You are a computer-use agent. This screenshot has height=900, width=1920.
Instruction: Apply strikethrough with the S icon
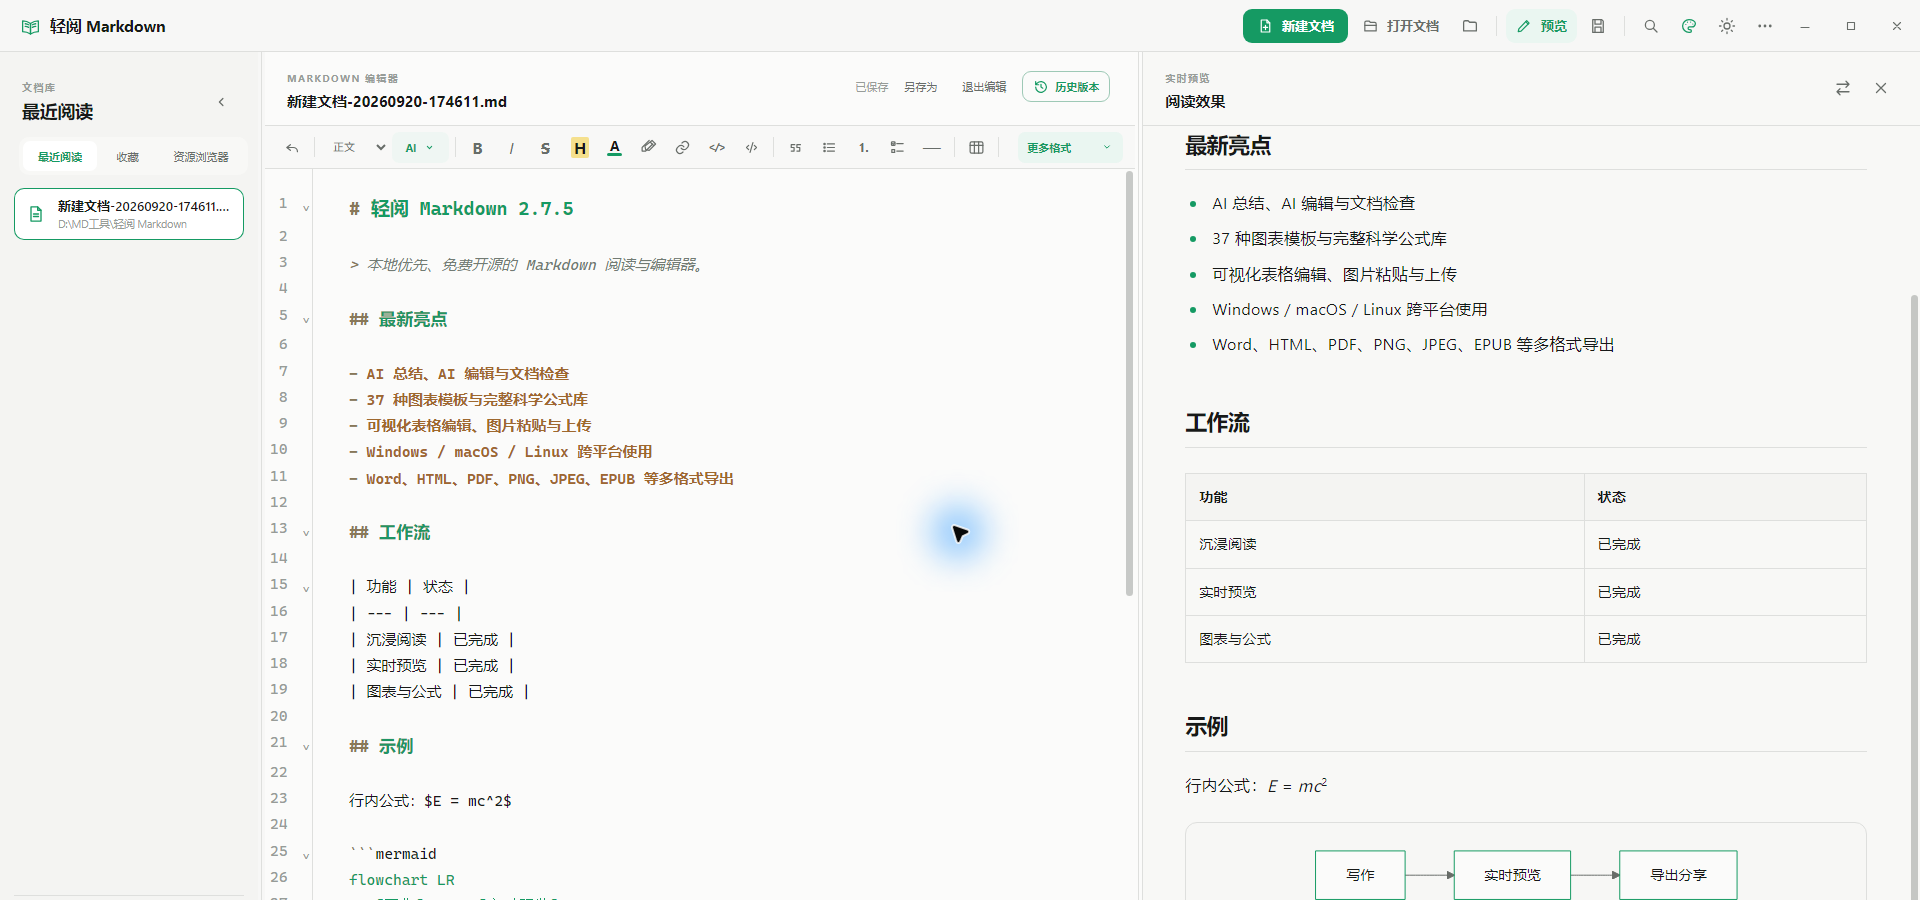coord(545,148)
